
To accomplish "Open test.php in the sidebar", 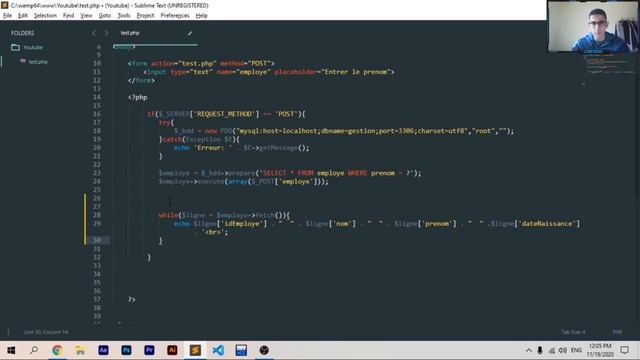I will point(38,62).
